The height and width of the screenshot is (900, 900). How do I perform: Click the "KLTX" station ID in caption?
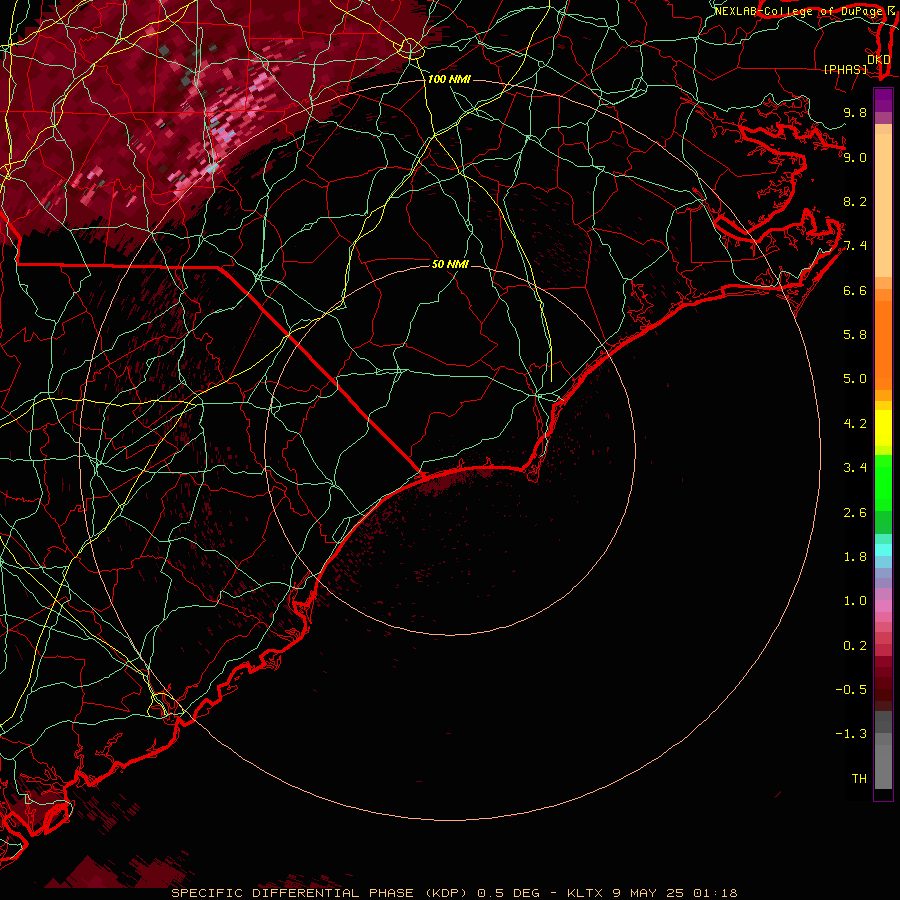point(584,893)
